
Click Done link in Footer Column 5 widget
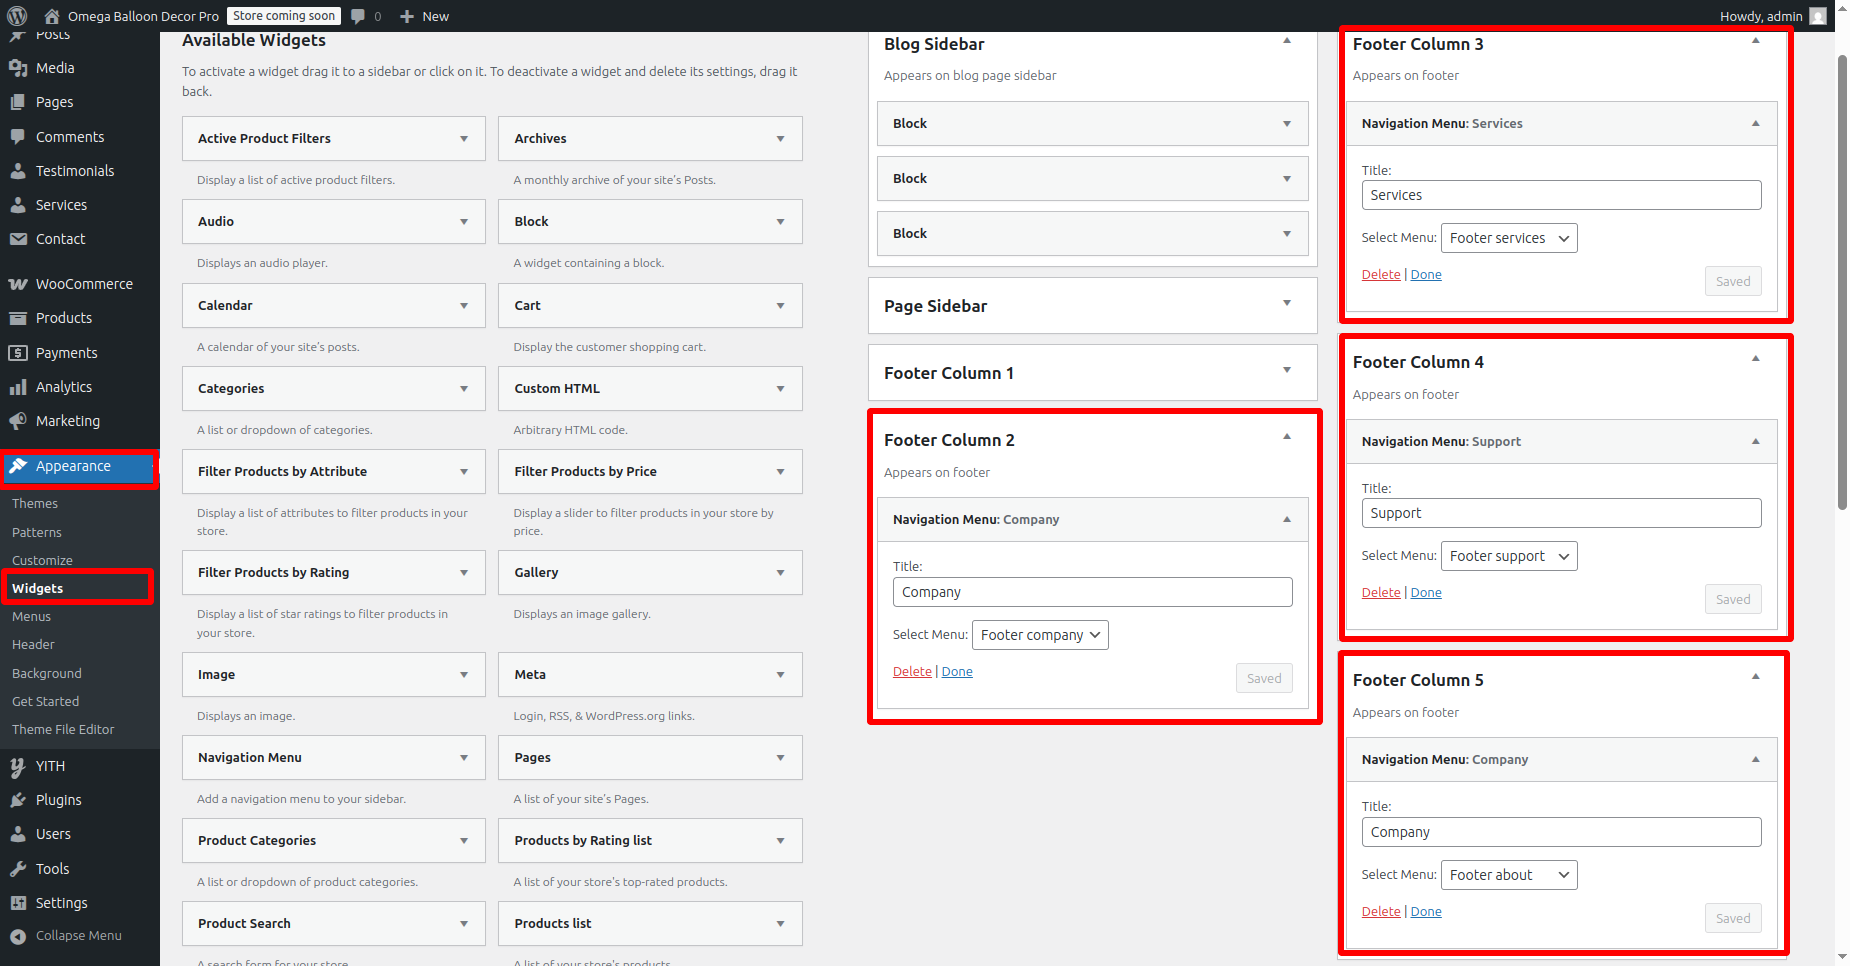(x=1425, y=912)
